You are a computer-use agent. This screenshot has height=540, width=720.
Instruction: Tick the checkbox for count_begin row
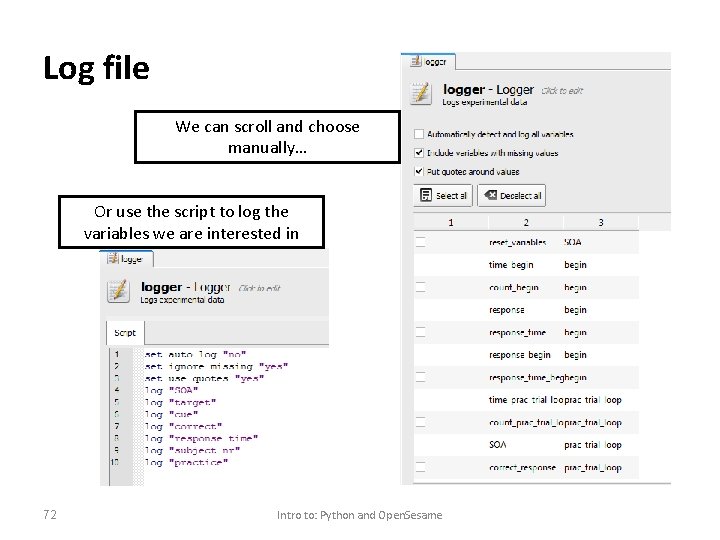click(420, 287)
